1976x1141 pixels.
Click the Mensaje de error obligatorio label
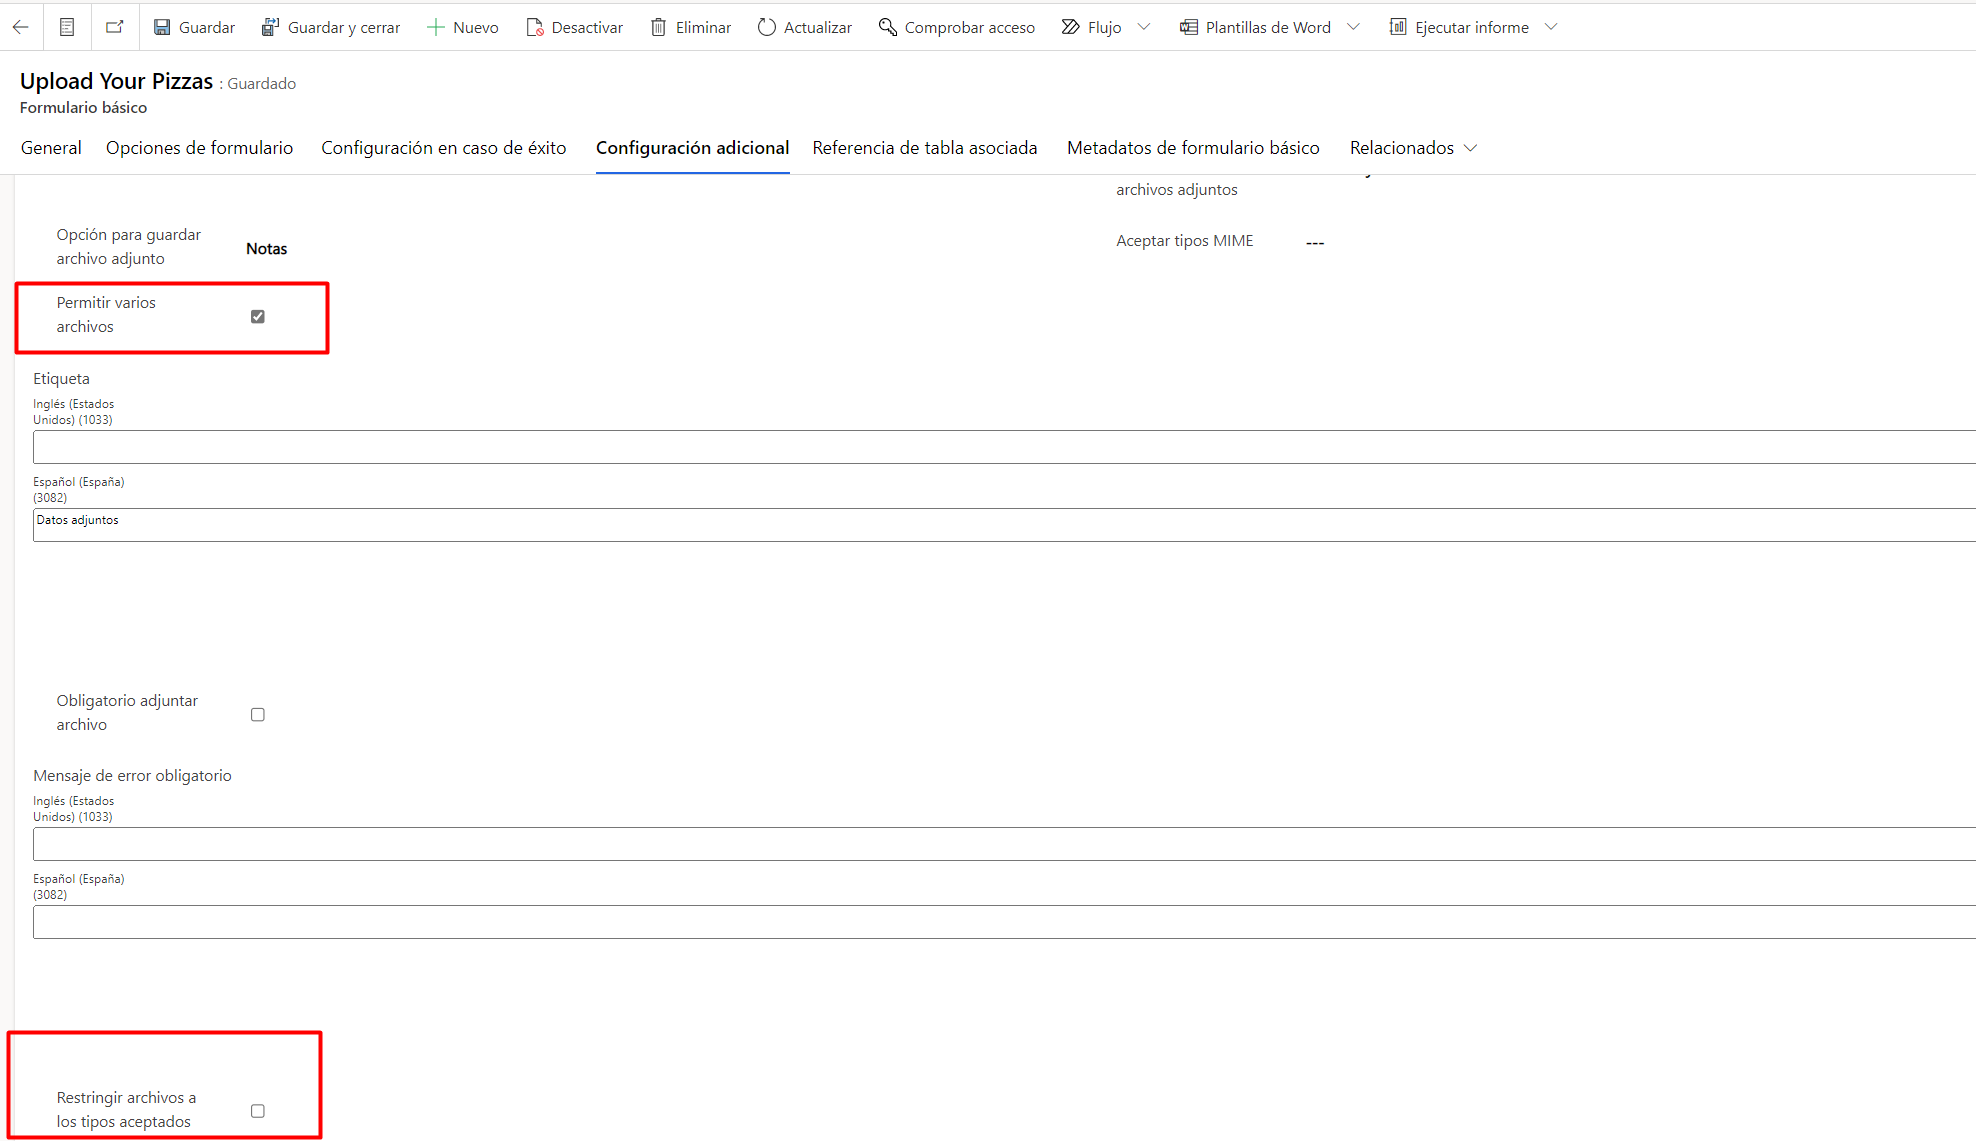tap(132, 775)
